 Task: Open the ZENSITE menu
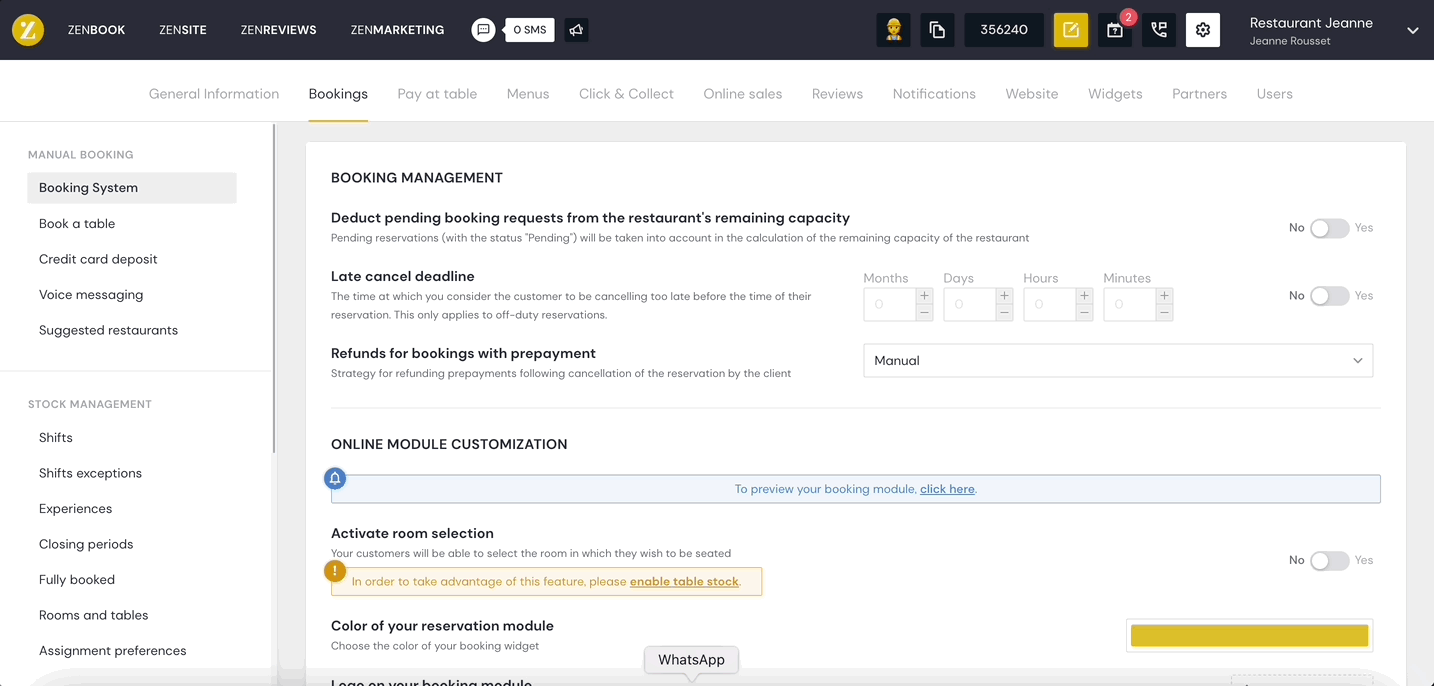183,30
